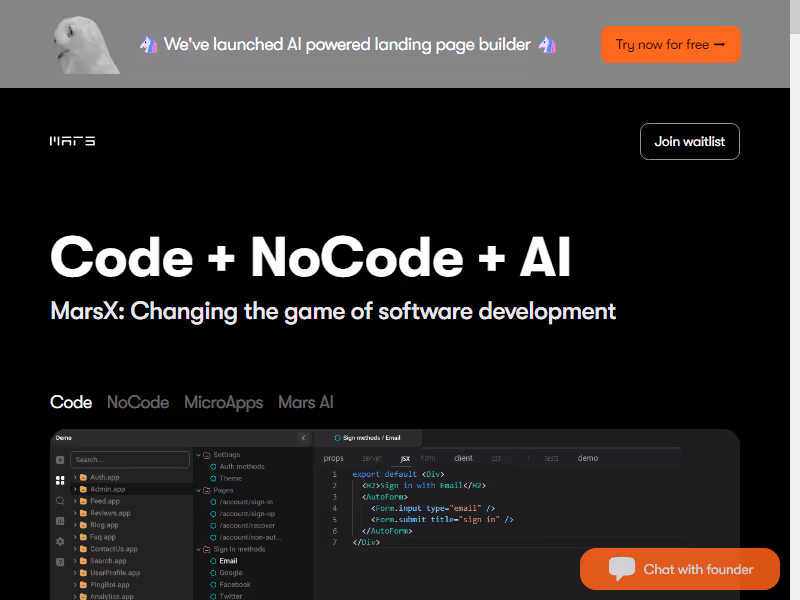
Task: Click the Auth.app folder icon
Action: click(x=84, y=478)
